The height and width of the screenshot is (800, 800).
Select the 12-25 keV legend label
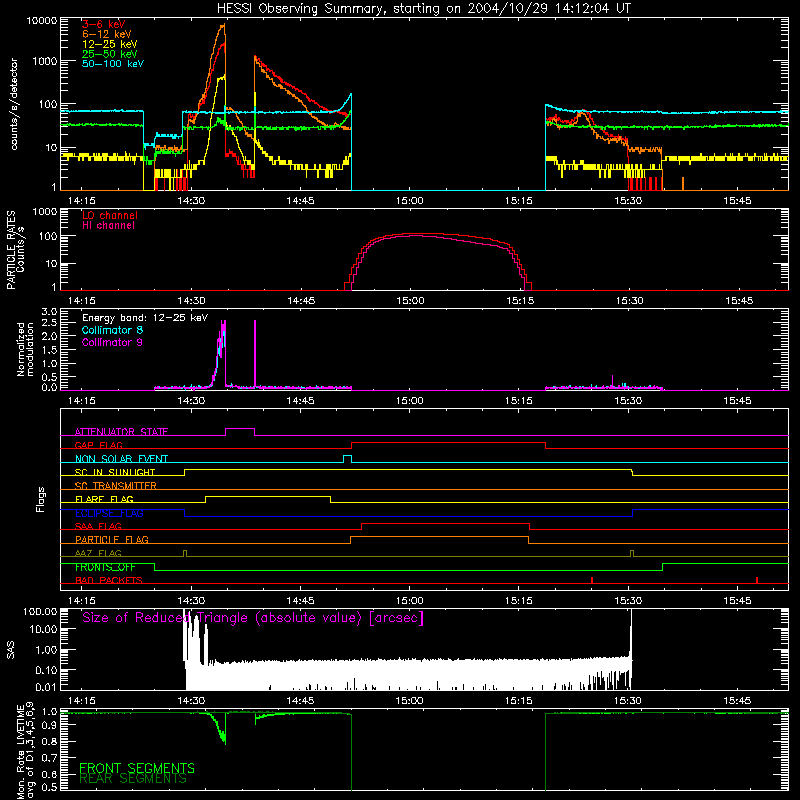[109, 44]
